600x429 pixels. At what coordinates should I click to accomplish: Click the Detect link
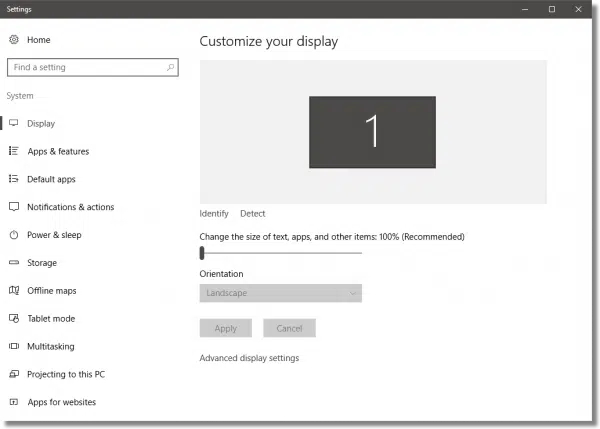(253, 214)
